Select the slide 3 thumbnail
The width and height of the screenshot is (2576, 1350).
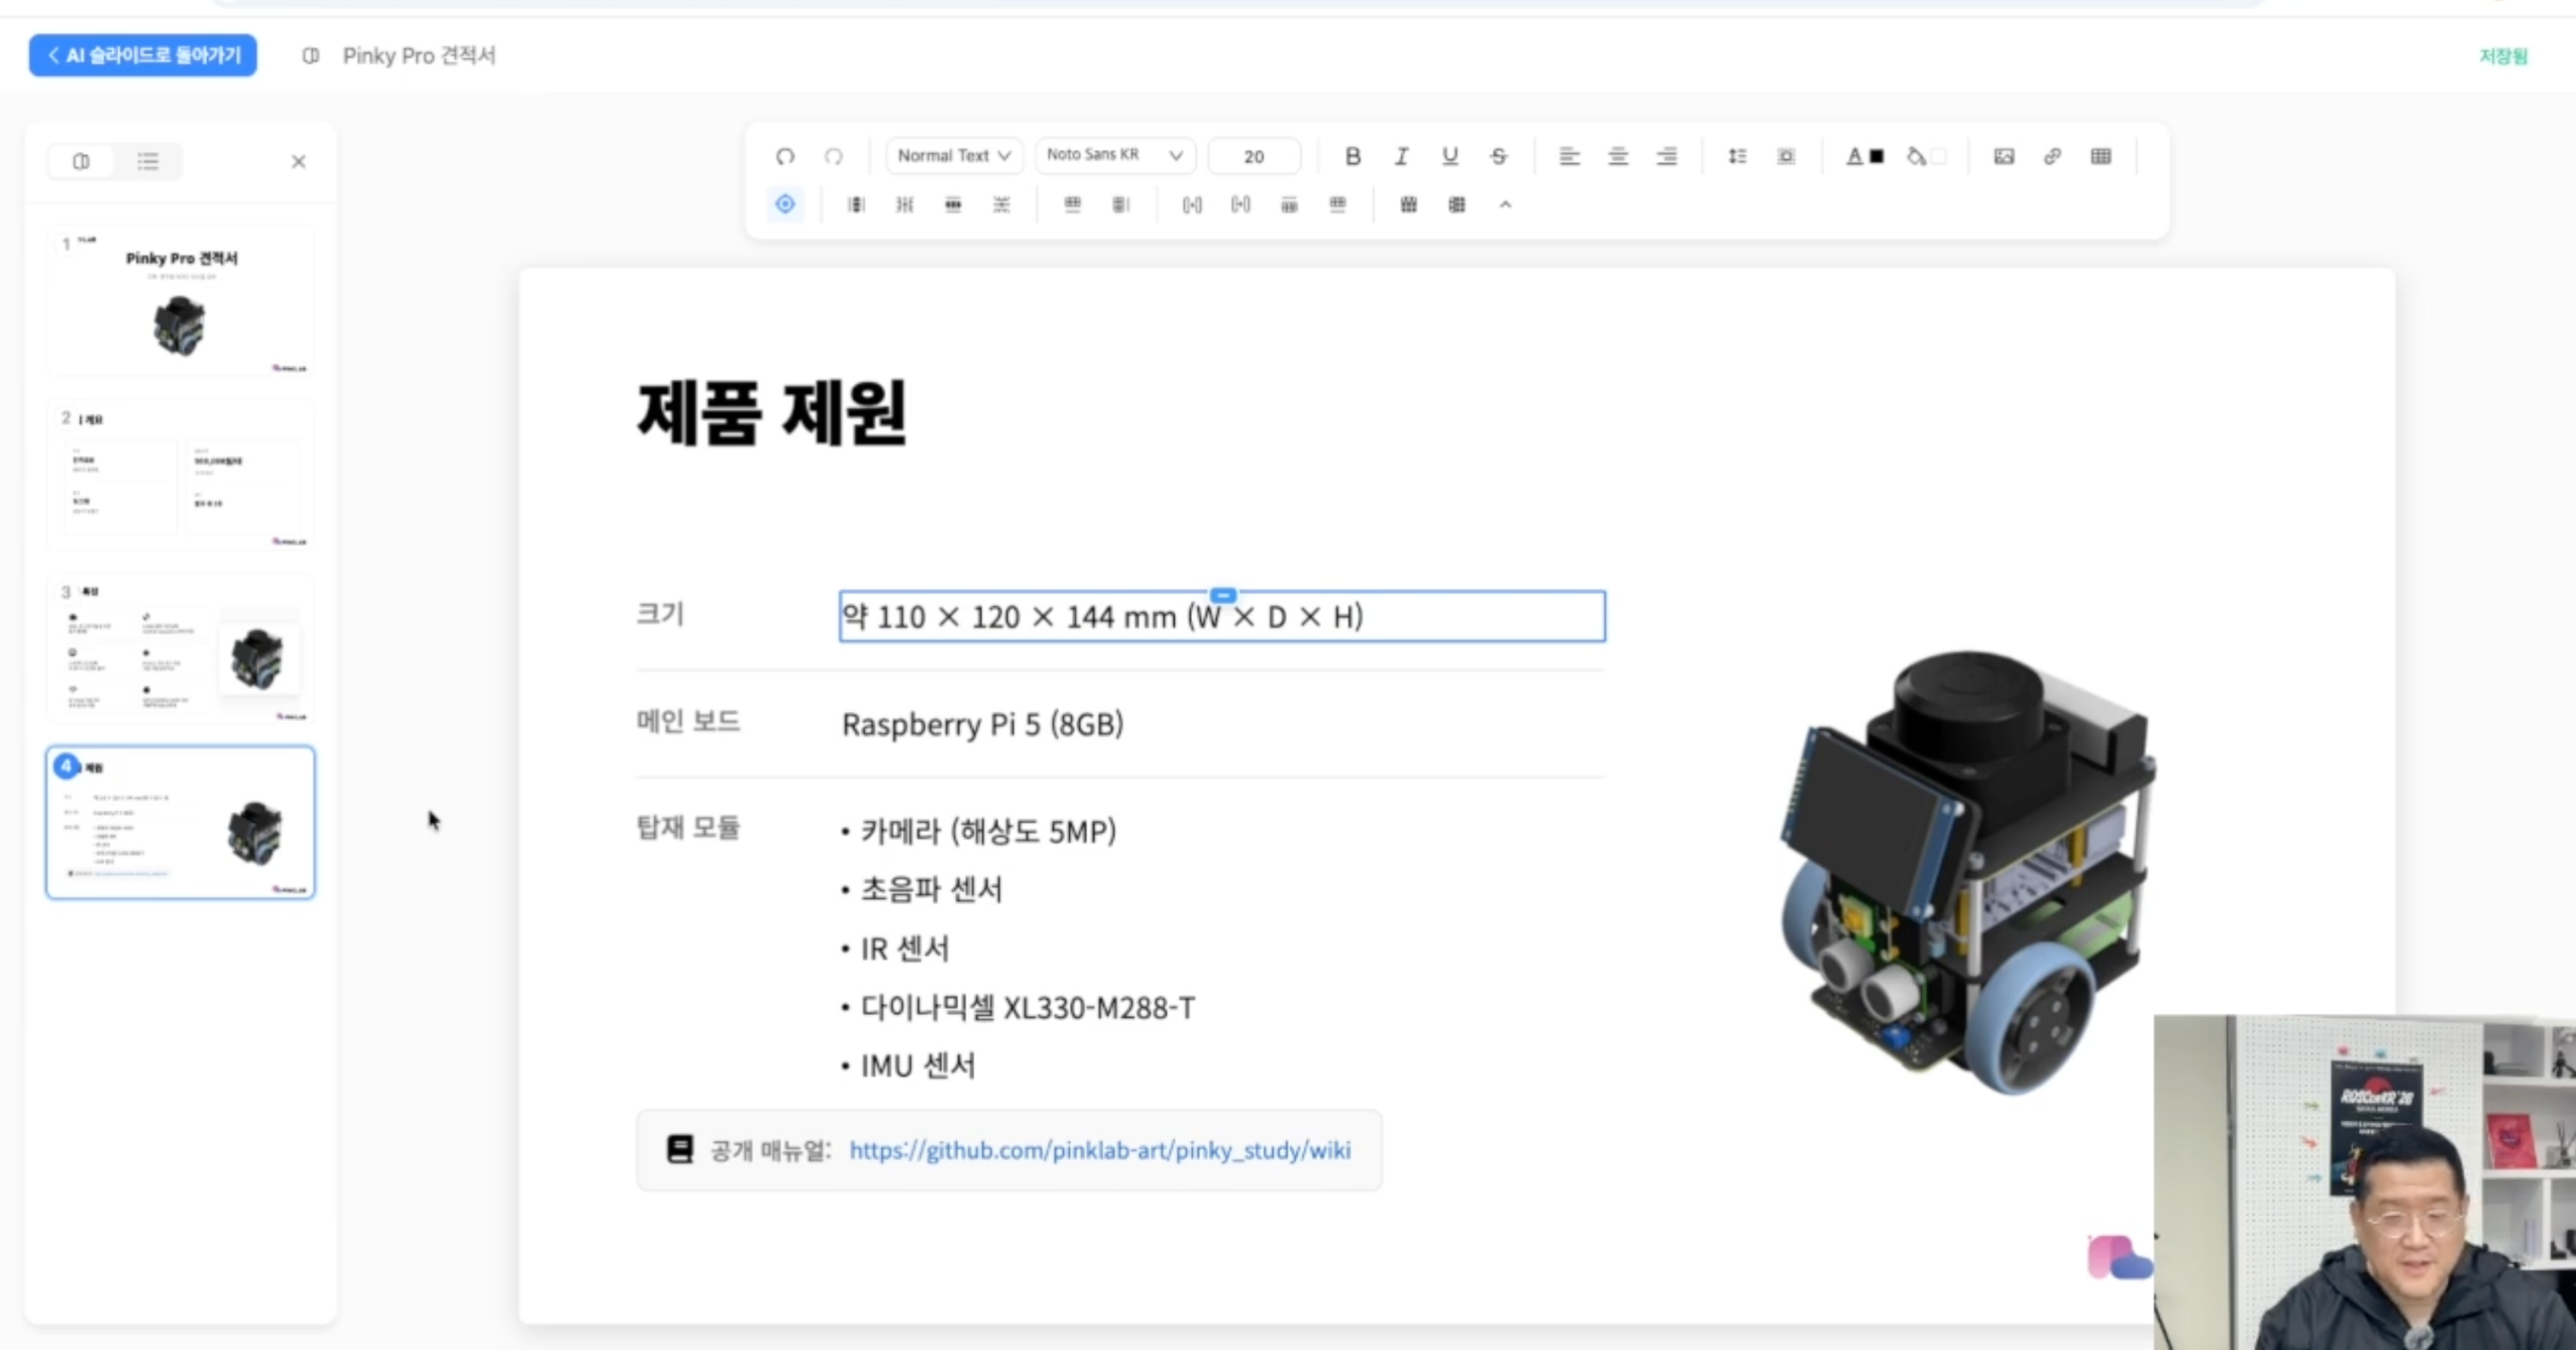click(181, 648)
